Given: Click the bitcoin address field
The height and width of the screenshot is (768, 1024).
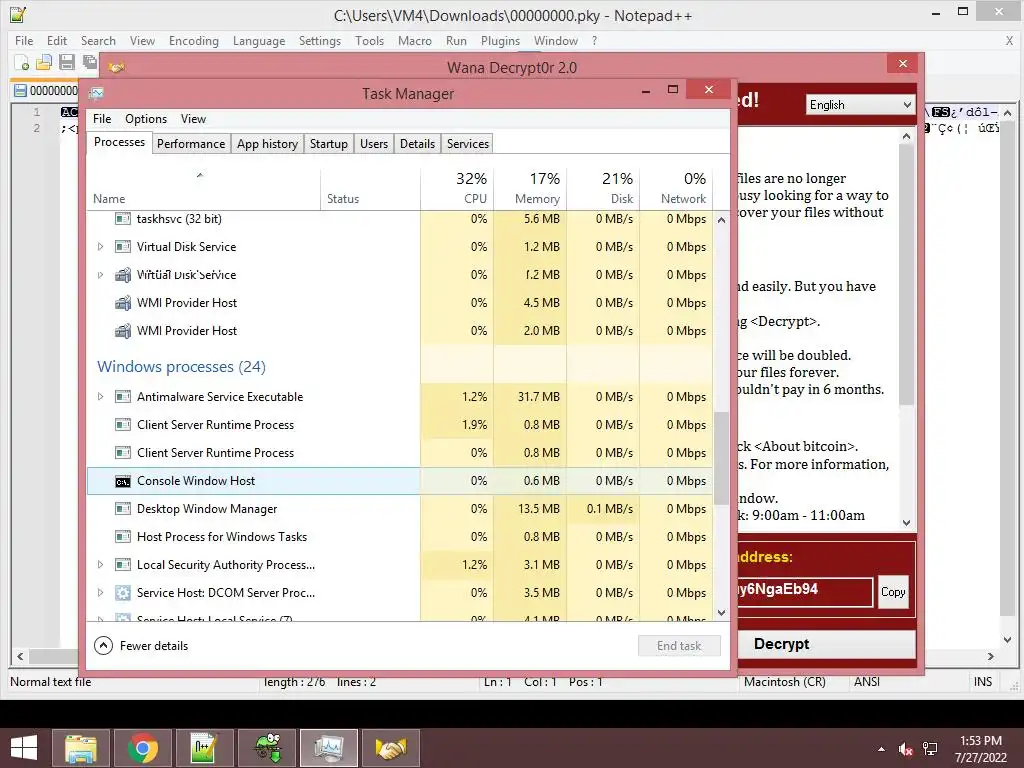Looking at the screenshot, I should 805,592.
